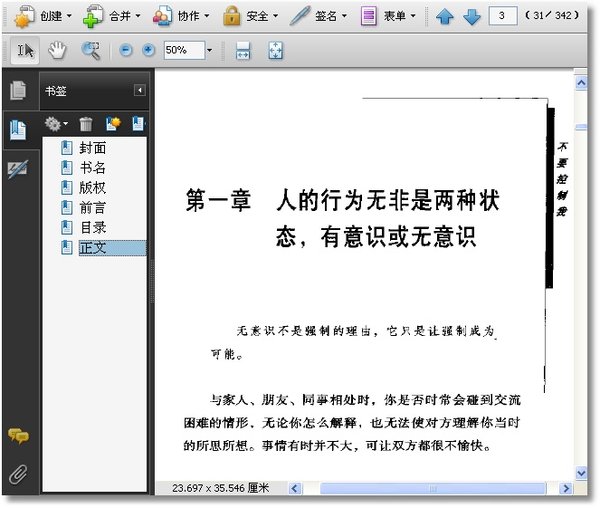Open the Signatures panel icon
The height and width of the screenshot is (508, 600).
[18, 169]
